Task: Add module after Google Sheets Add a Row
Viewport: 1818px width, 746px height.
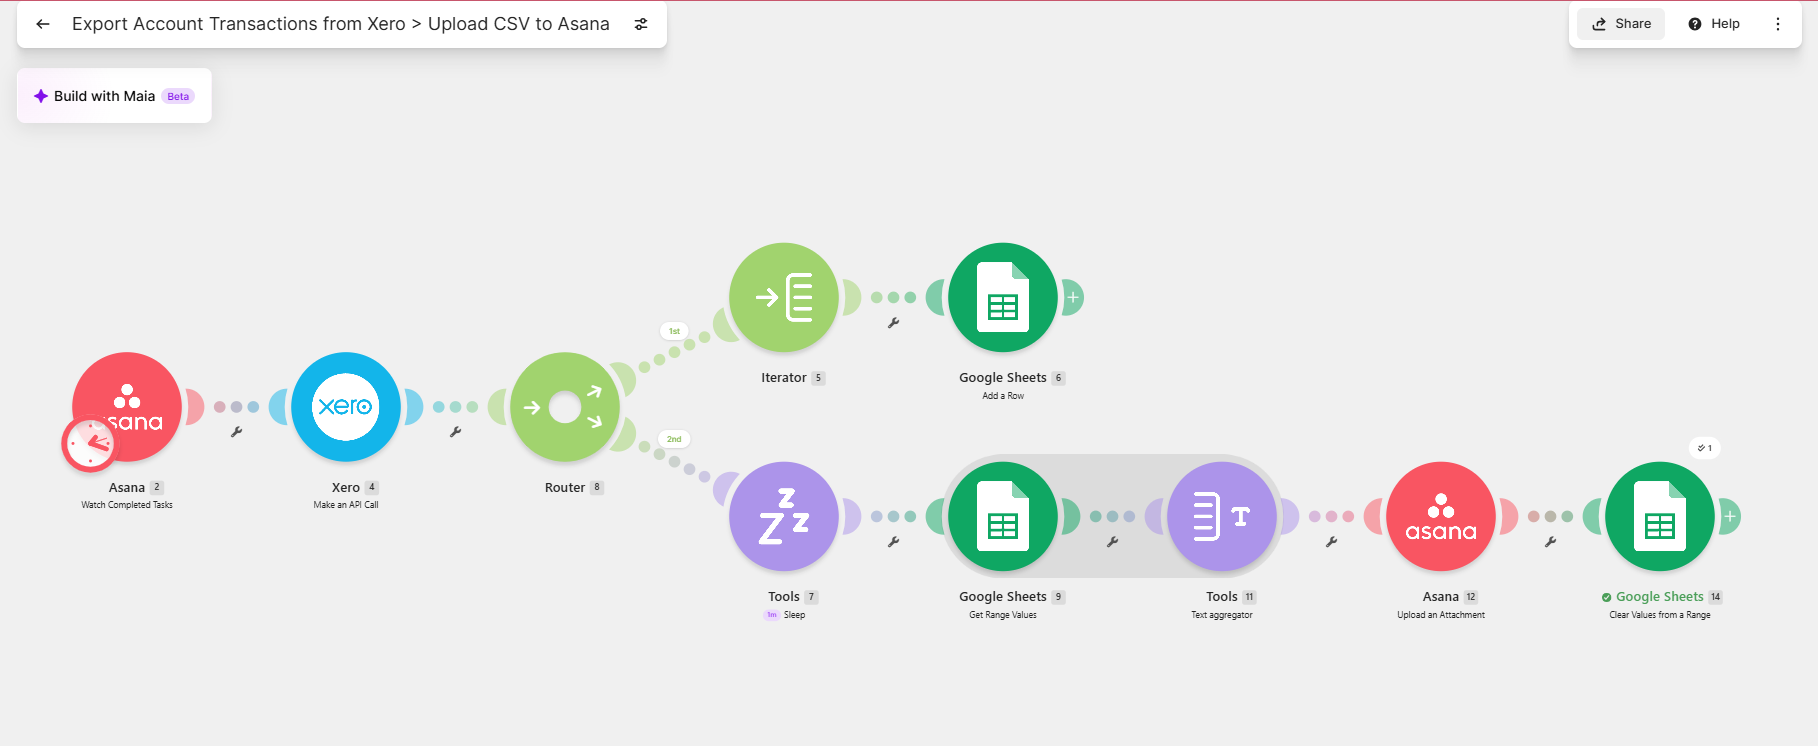Action: [1073, 297]
